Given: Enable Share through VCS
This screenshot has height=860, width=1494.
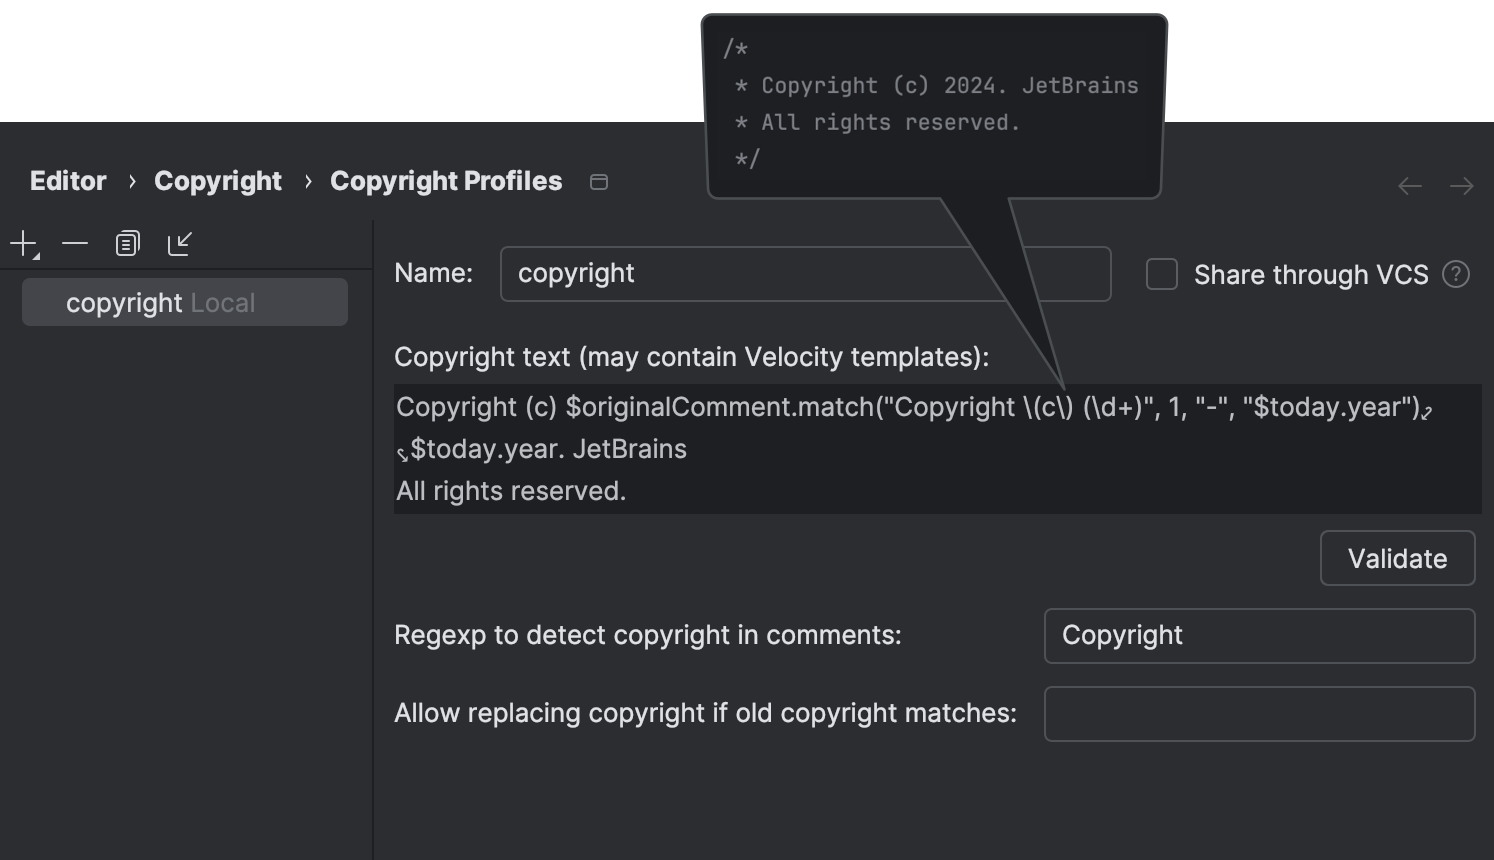Looking at the screenshot, I should (1161, 274).
